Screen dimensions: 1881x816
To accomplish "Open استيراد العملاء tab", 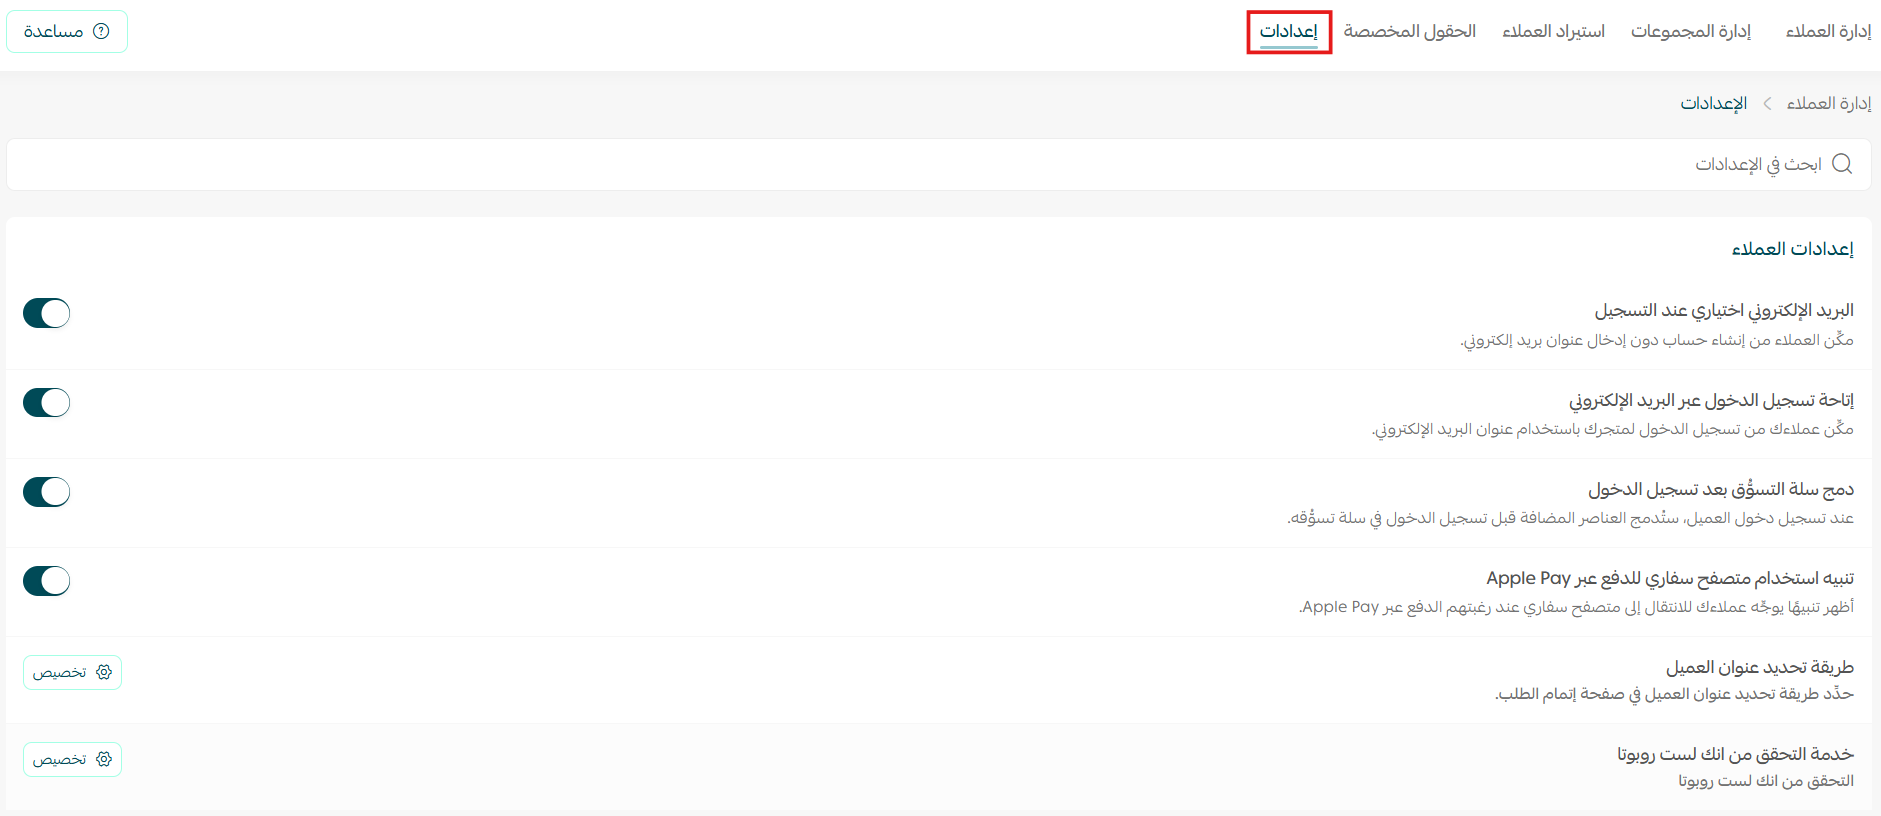I will click(x=1553, y=32).
